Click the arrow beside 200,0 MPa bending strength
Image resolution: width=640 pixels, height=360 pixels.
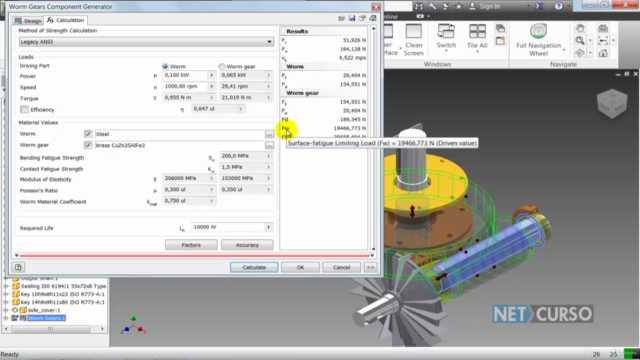[269, 156]
